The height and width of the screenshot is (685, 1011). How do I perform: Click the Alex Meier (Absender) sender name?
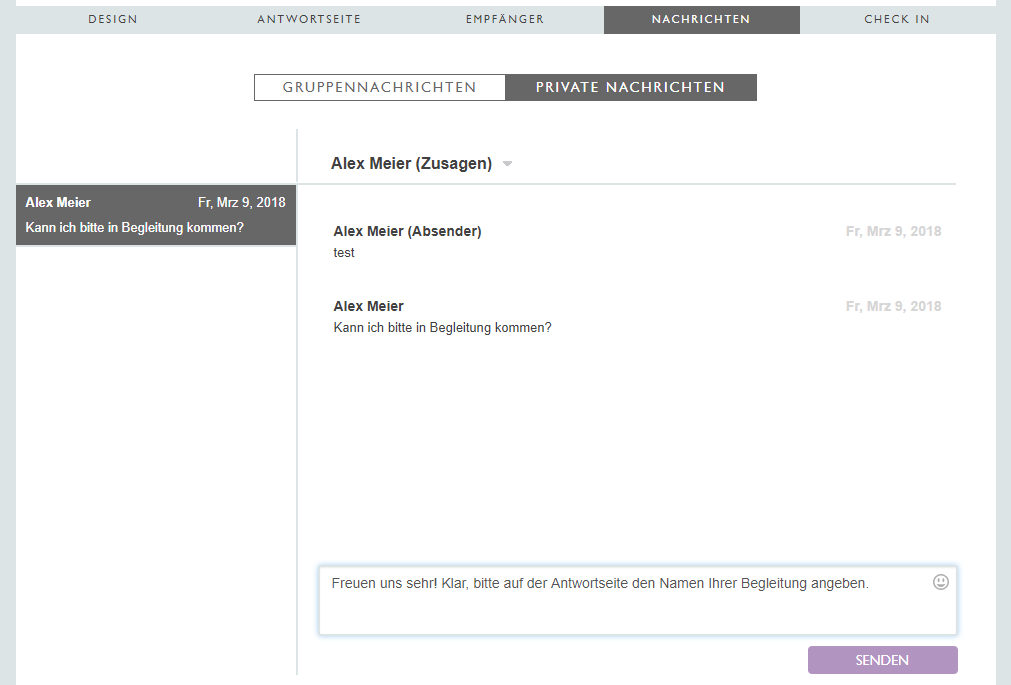coord(407,232)
